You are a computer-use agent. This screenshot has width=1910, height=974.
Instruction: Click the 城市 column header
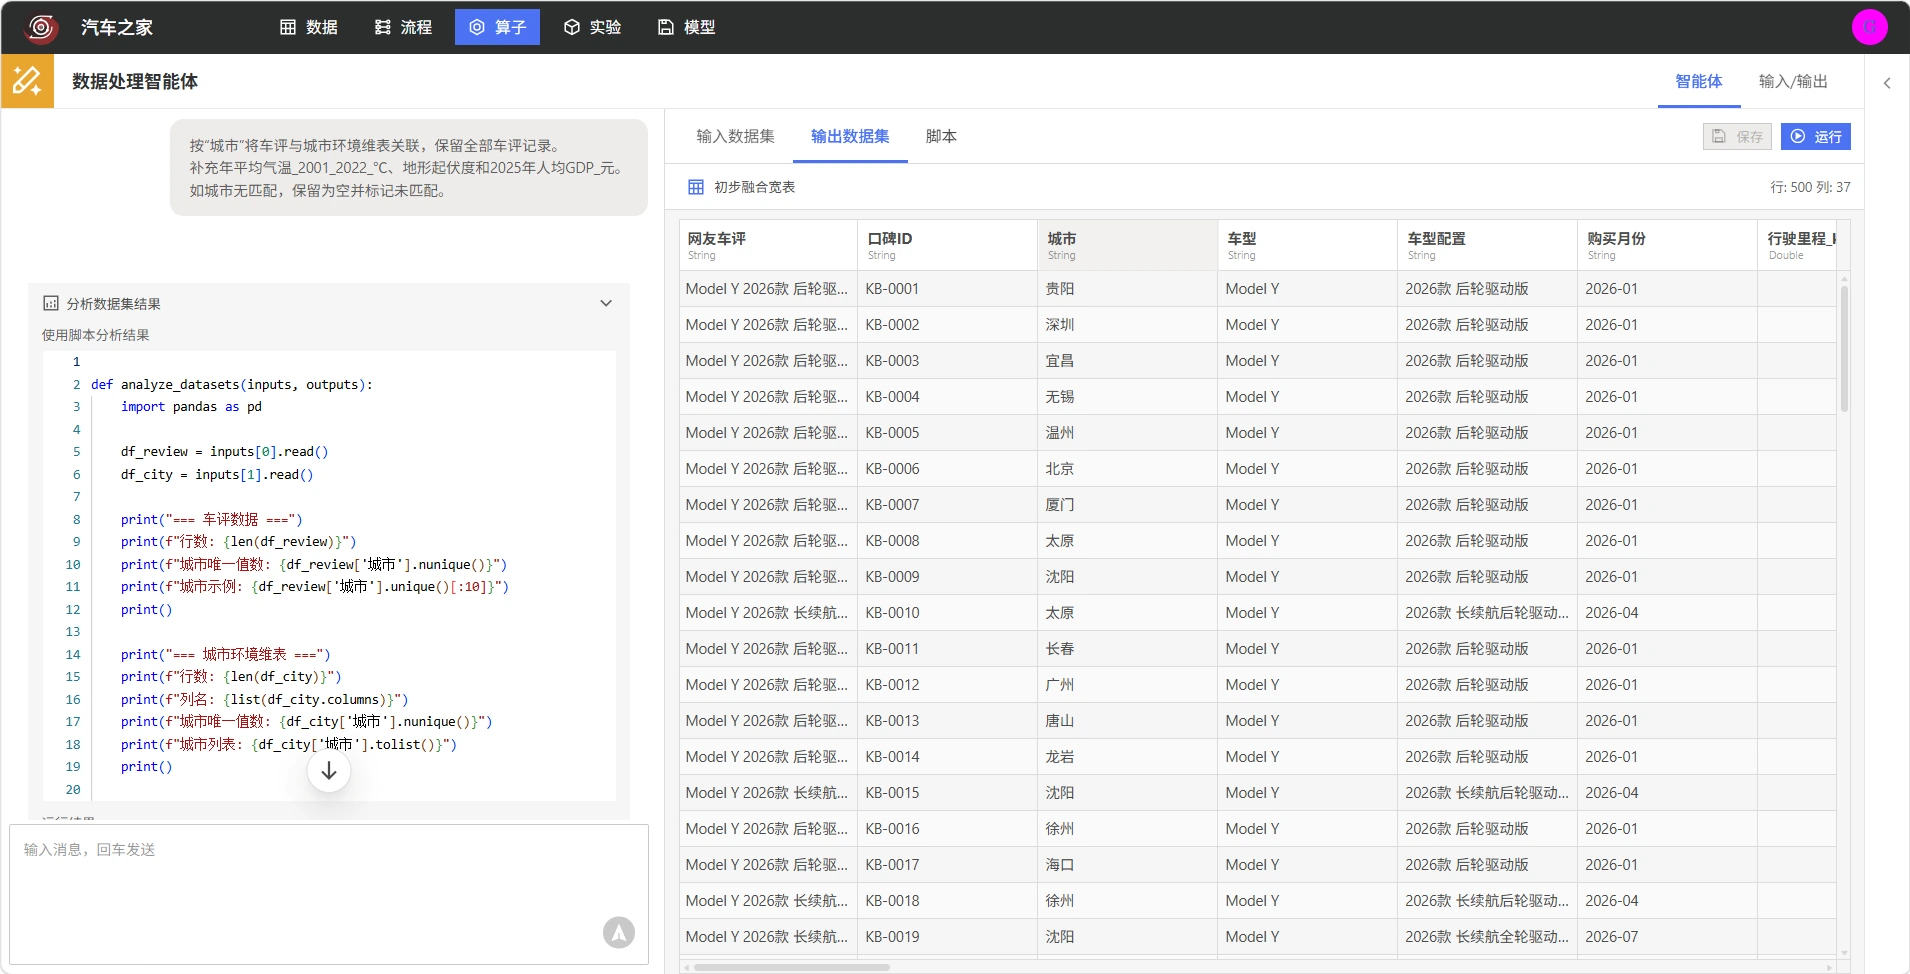1127,245
